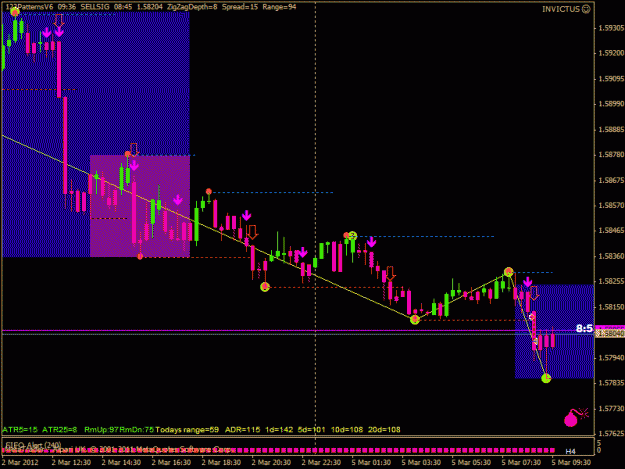Image resolution: width=625 pixels, height=469 pixels.
Task: Select the hollow red arrow atop the purple box
Action: 134,149
